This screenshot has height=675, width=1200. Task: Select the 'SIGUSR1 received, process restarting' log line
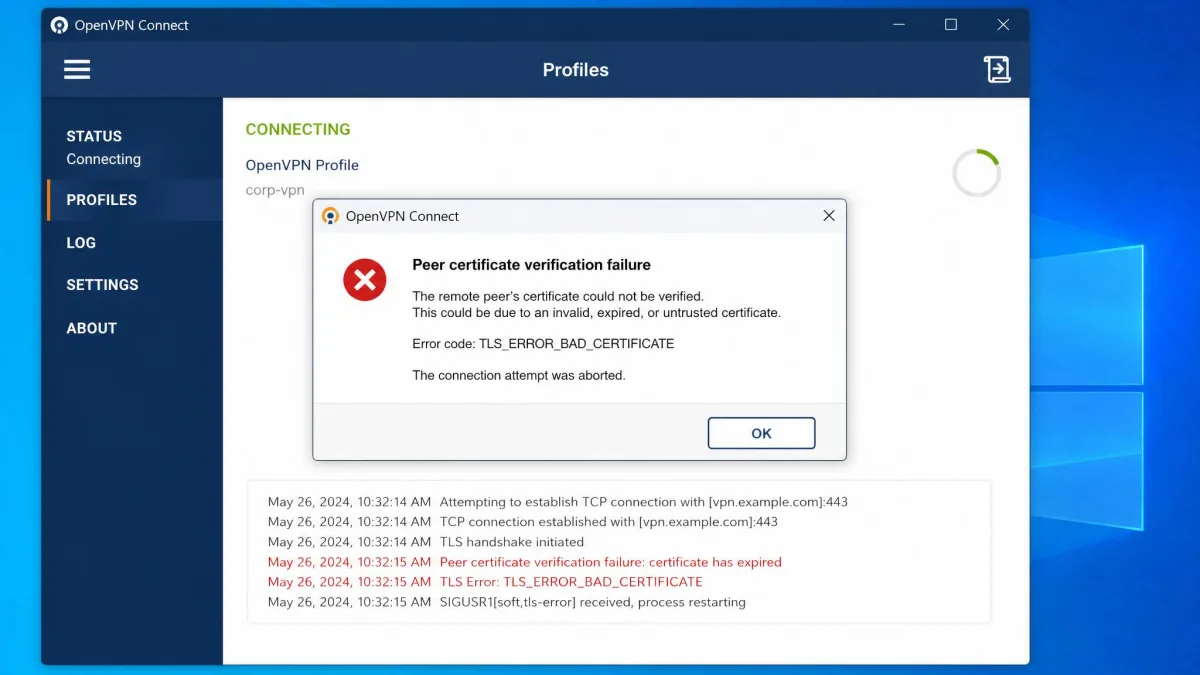pyautogui.click(x=506, y=602)
